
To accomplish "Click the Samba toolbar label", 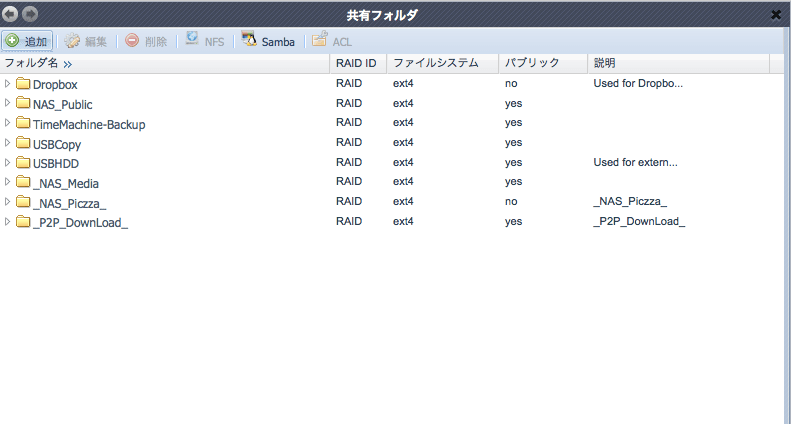I will point(278,42).
